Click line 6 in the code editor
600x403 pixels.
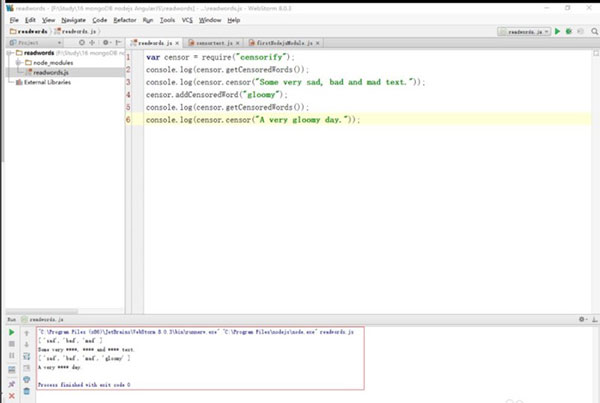[x=250, y=119]
